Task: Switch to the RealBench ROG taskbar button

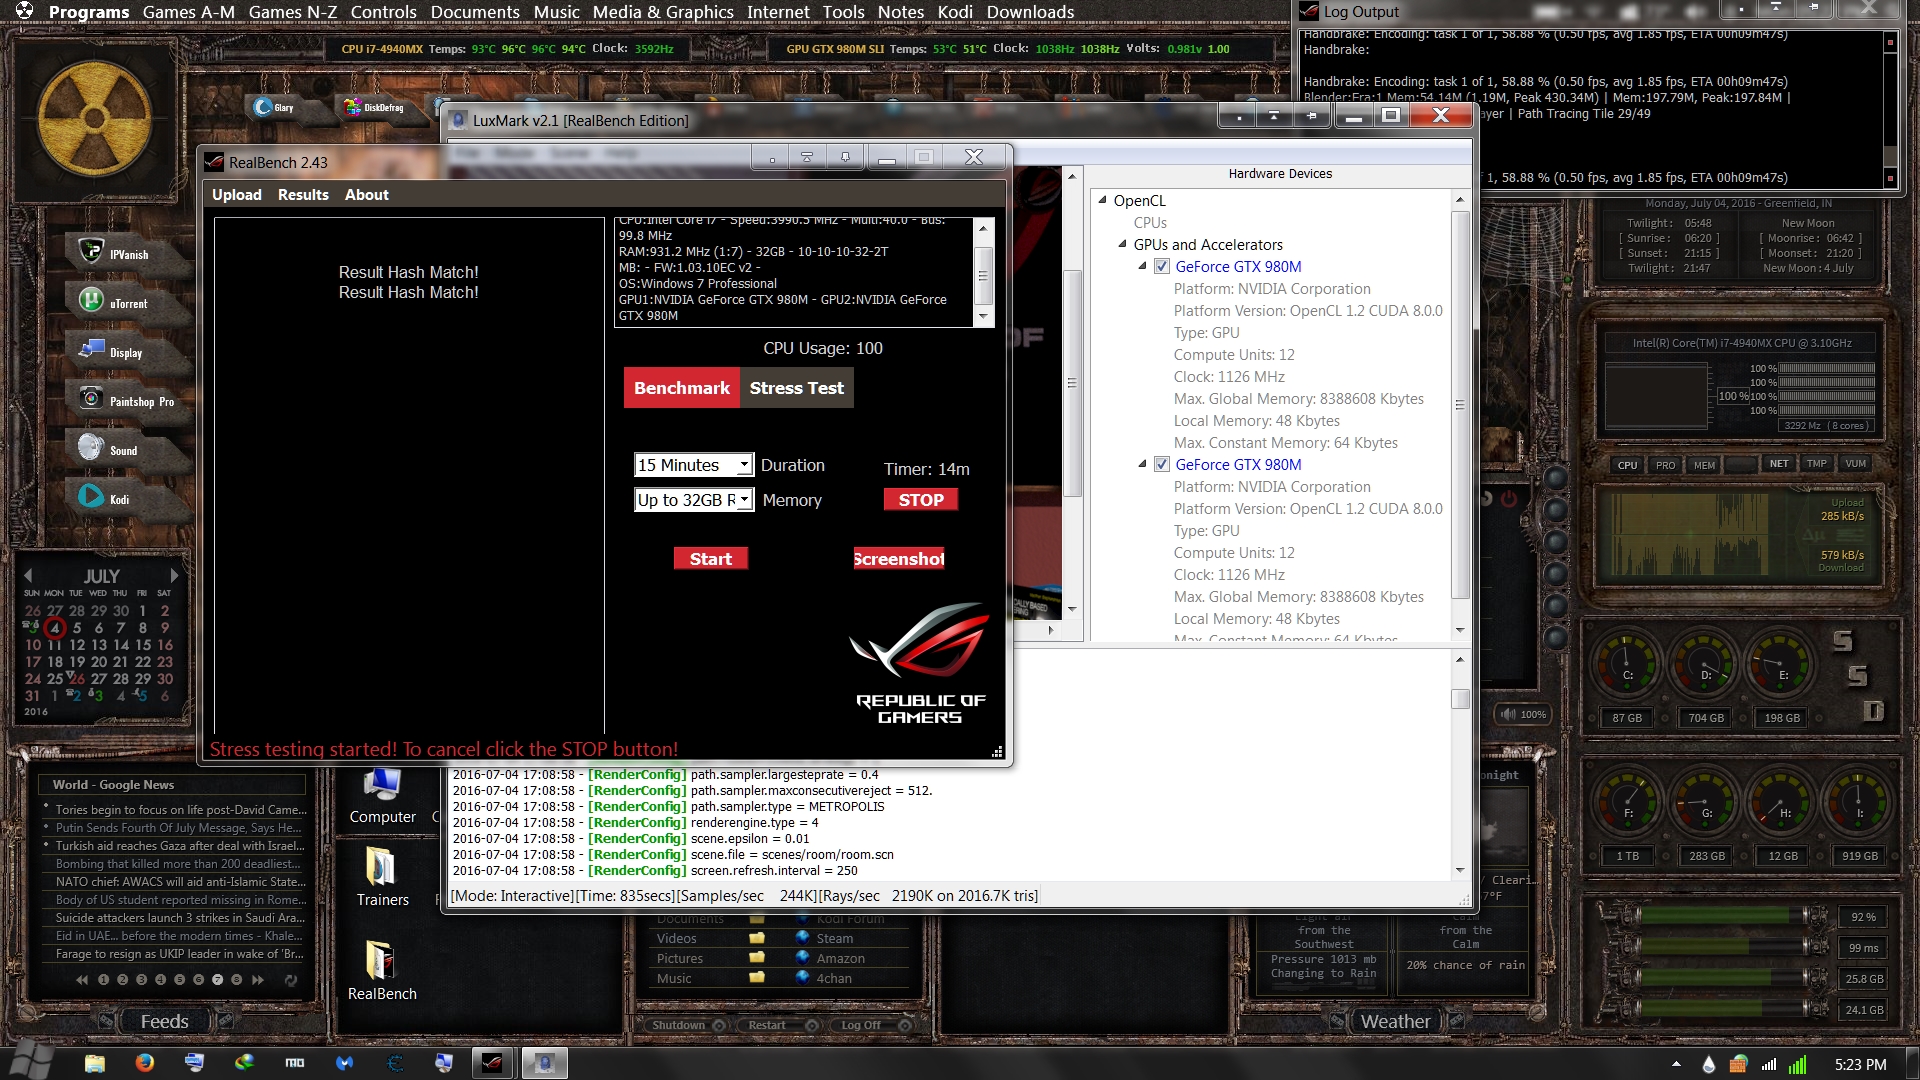Action: click(x=492, y=1063)
